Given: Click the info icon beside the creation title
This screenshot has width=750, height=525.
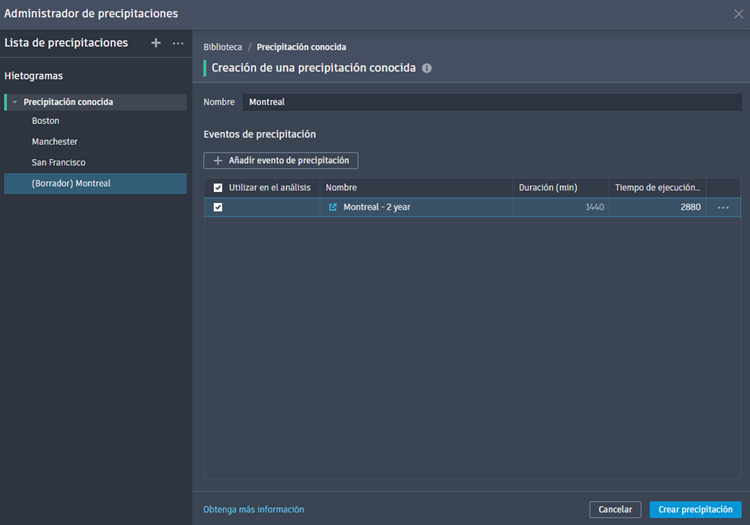Looking at the screenshot, I should [x=427, y=68].
